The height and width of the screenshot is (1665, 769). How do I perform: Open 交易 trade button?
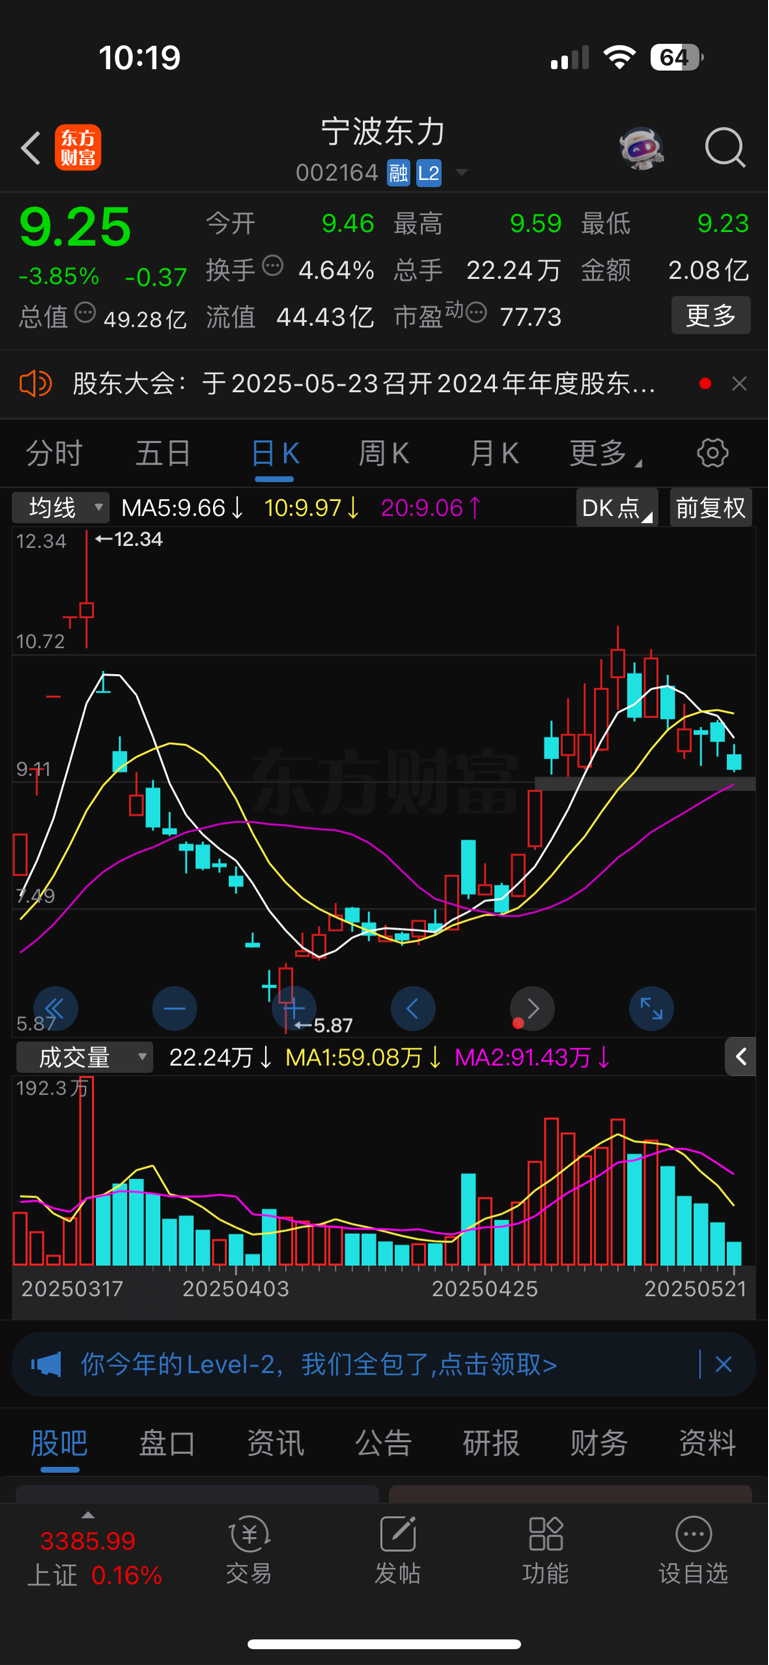coord(249,1551)
